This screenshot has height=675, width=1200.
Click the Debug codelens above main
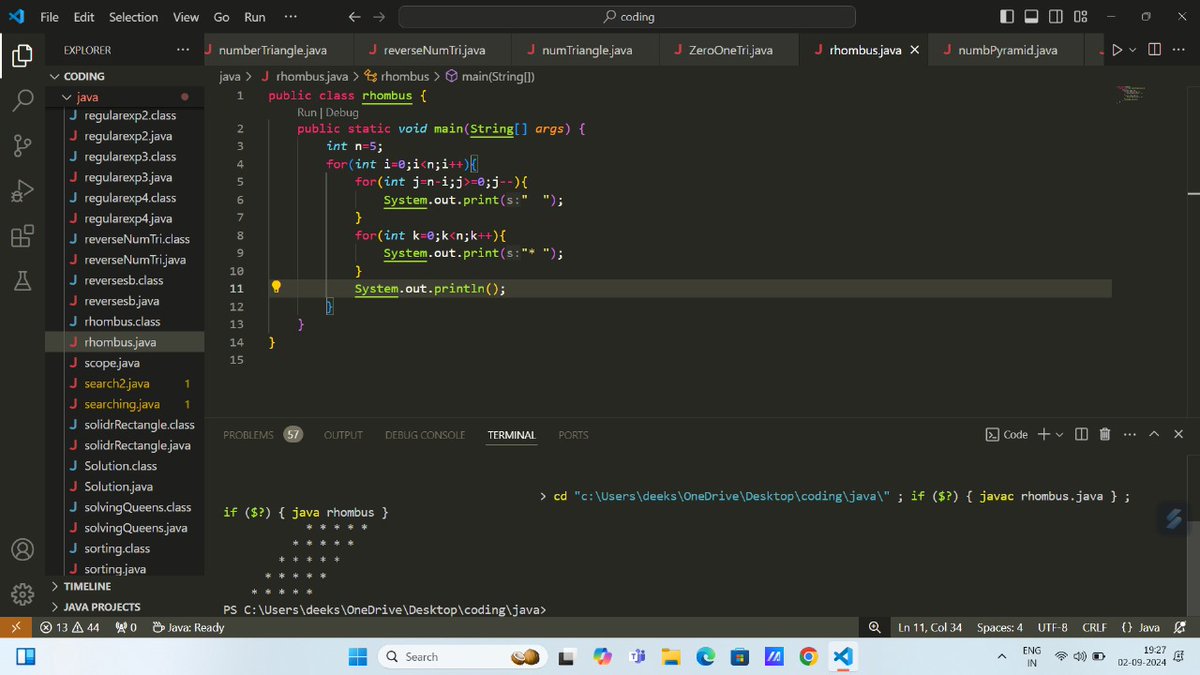coord(341,113)
